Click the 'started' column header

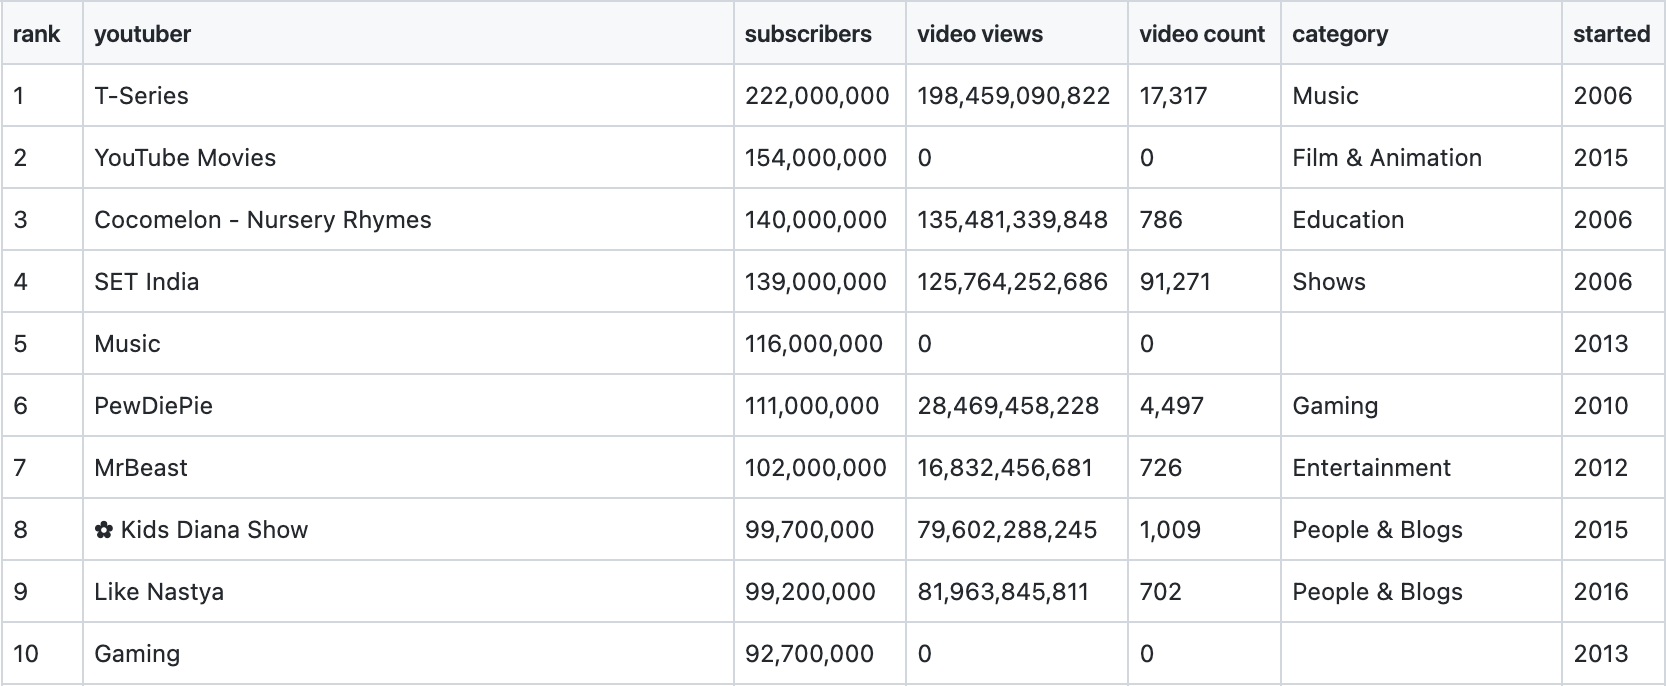(x=1611, y=34)
